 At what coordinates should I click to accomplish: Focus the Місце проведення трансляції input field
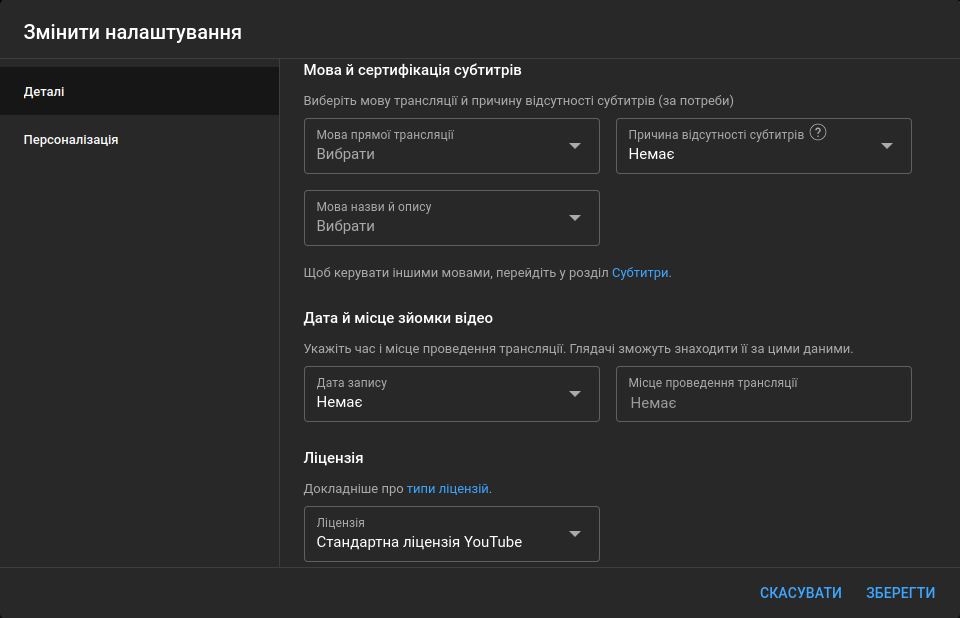(x=763, y=402)
